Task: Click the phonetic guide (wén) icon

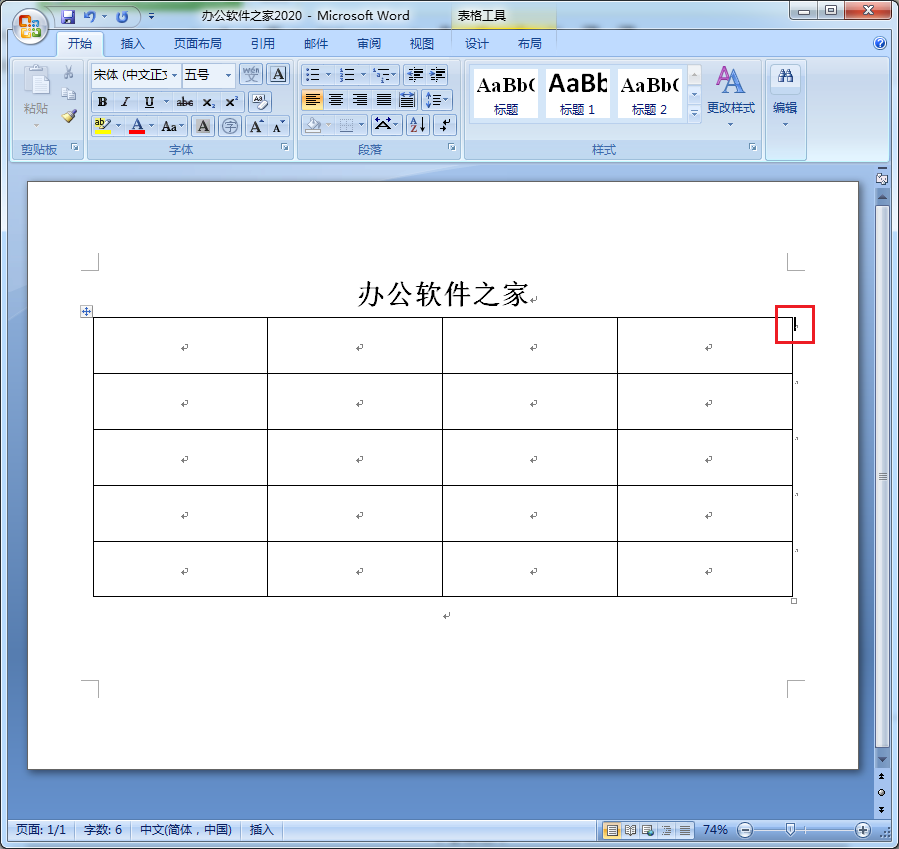Action: 251,75
